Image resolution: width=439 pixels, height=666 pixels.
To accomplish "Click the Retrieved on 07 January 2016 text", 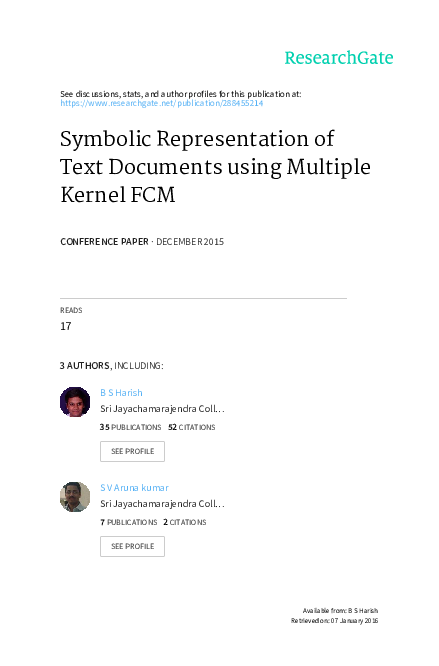I will click(334, 621).
